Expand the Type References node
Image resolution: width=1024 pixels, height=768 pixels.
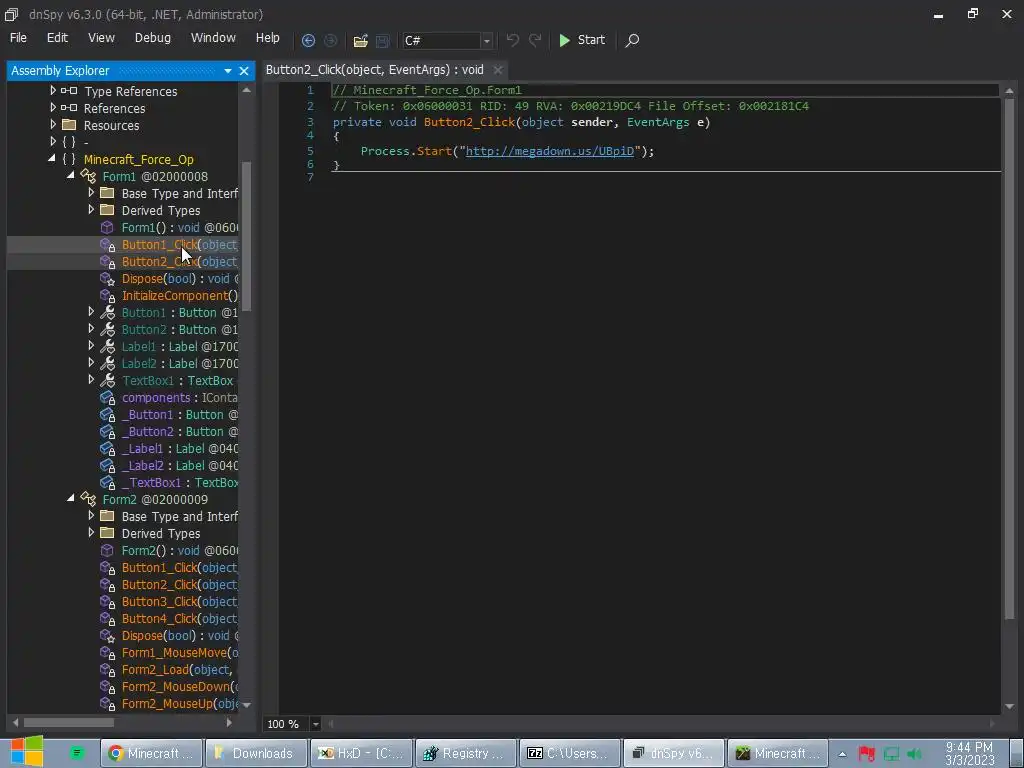click(53, 91)
